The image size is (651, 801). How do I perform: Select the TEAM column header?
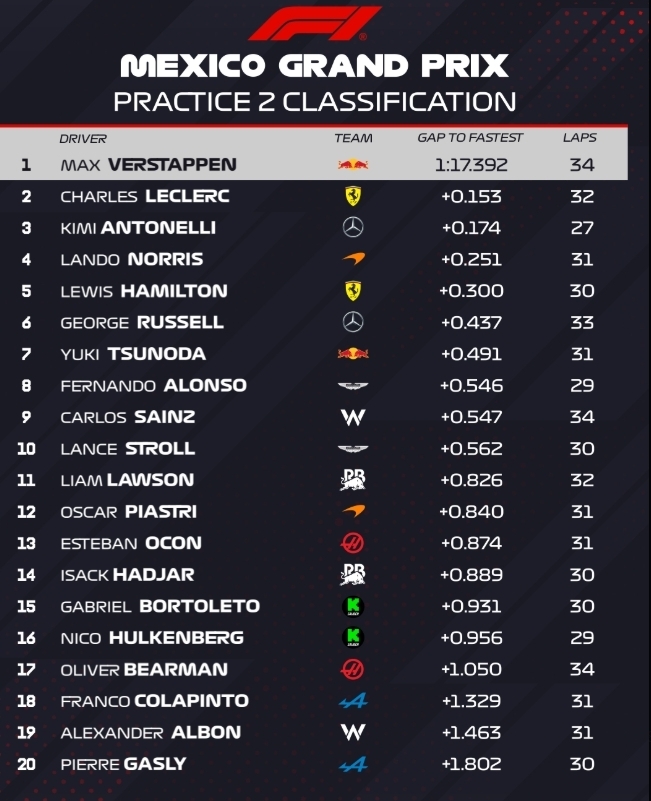tap(353, 139)
